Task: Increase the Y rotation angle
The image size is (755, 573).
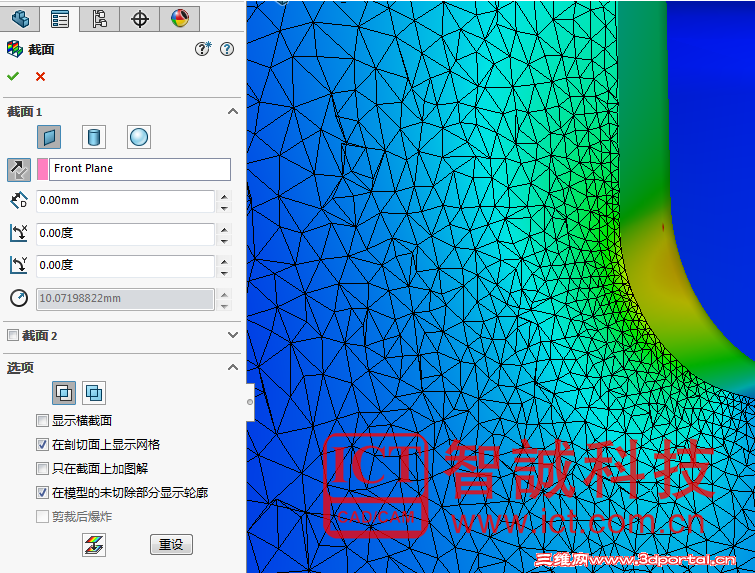Action: point(224,261)
